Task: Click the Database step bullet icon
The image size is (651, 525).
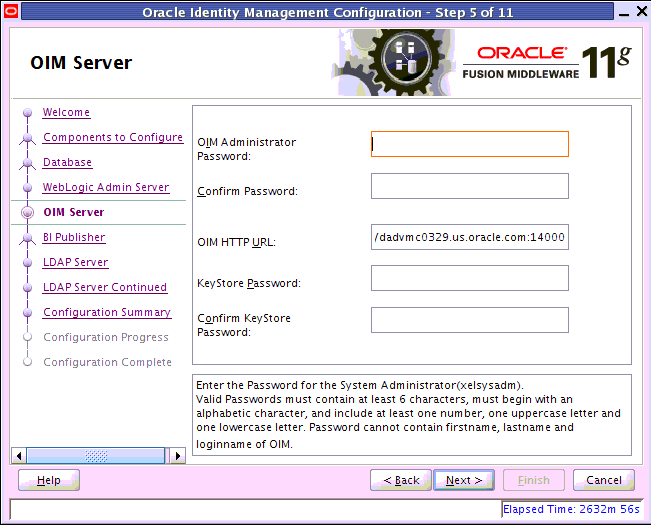Action: pos(27,163)
